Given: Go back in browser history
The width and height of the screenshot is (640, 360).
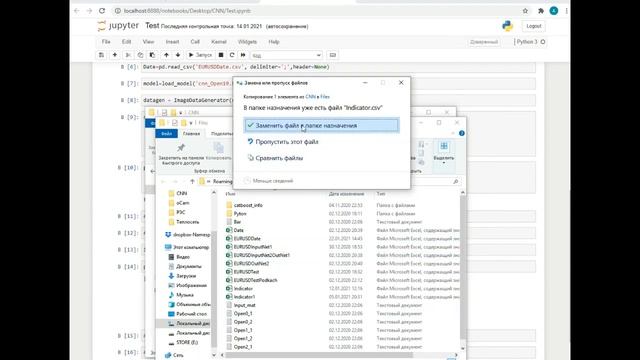Looking at the screenshot, I should (77, 11).
